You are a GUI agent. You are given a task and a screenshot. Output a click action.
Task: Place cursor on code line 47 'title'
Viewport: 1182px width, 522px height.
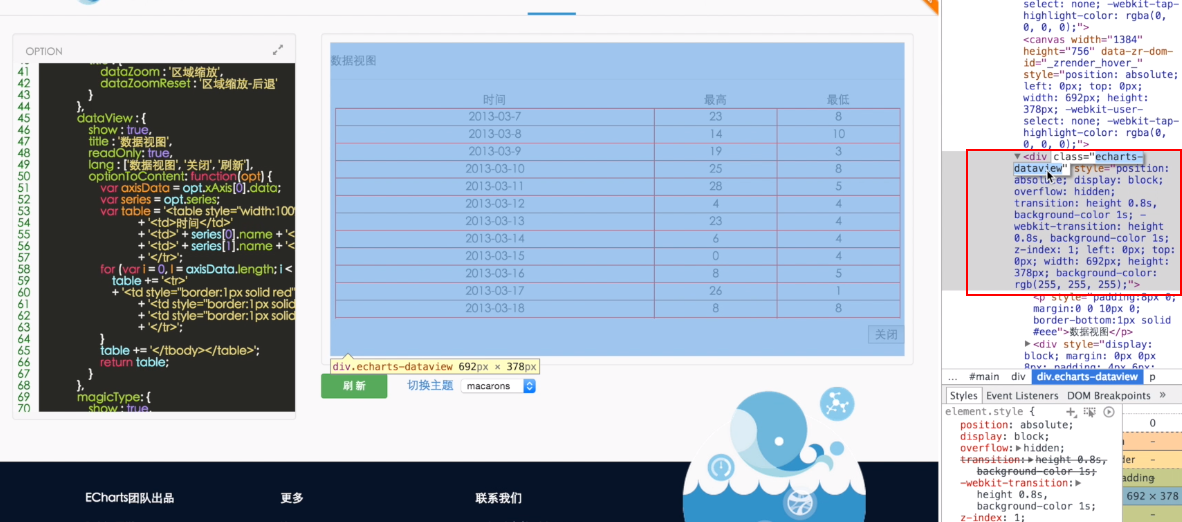coord(129,141)
